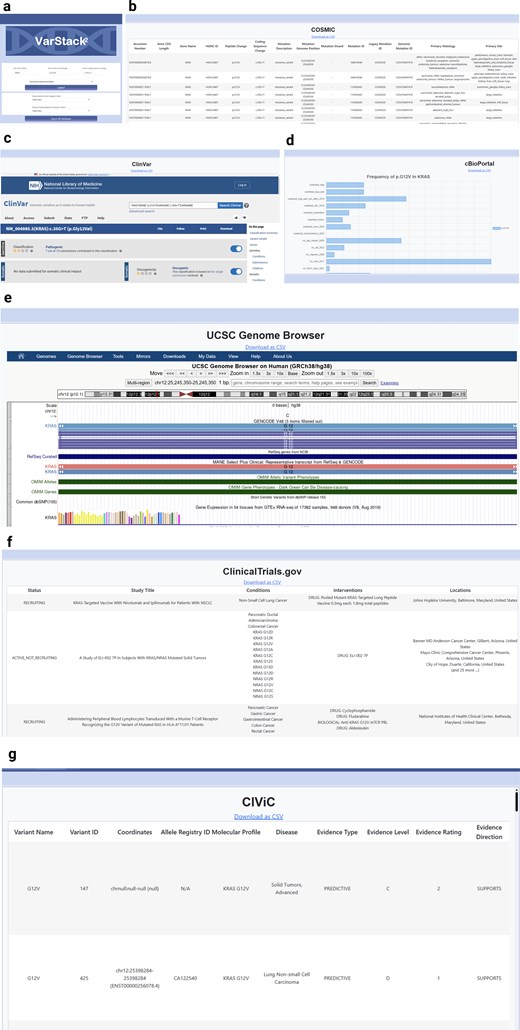Image resolution: width=520 pixels, height=1030 pixels.
Task: Download ClinVar results as CSV
Action: point(142,170)
